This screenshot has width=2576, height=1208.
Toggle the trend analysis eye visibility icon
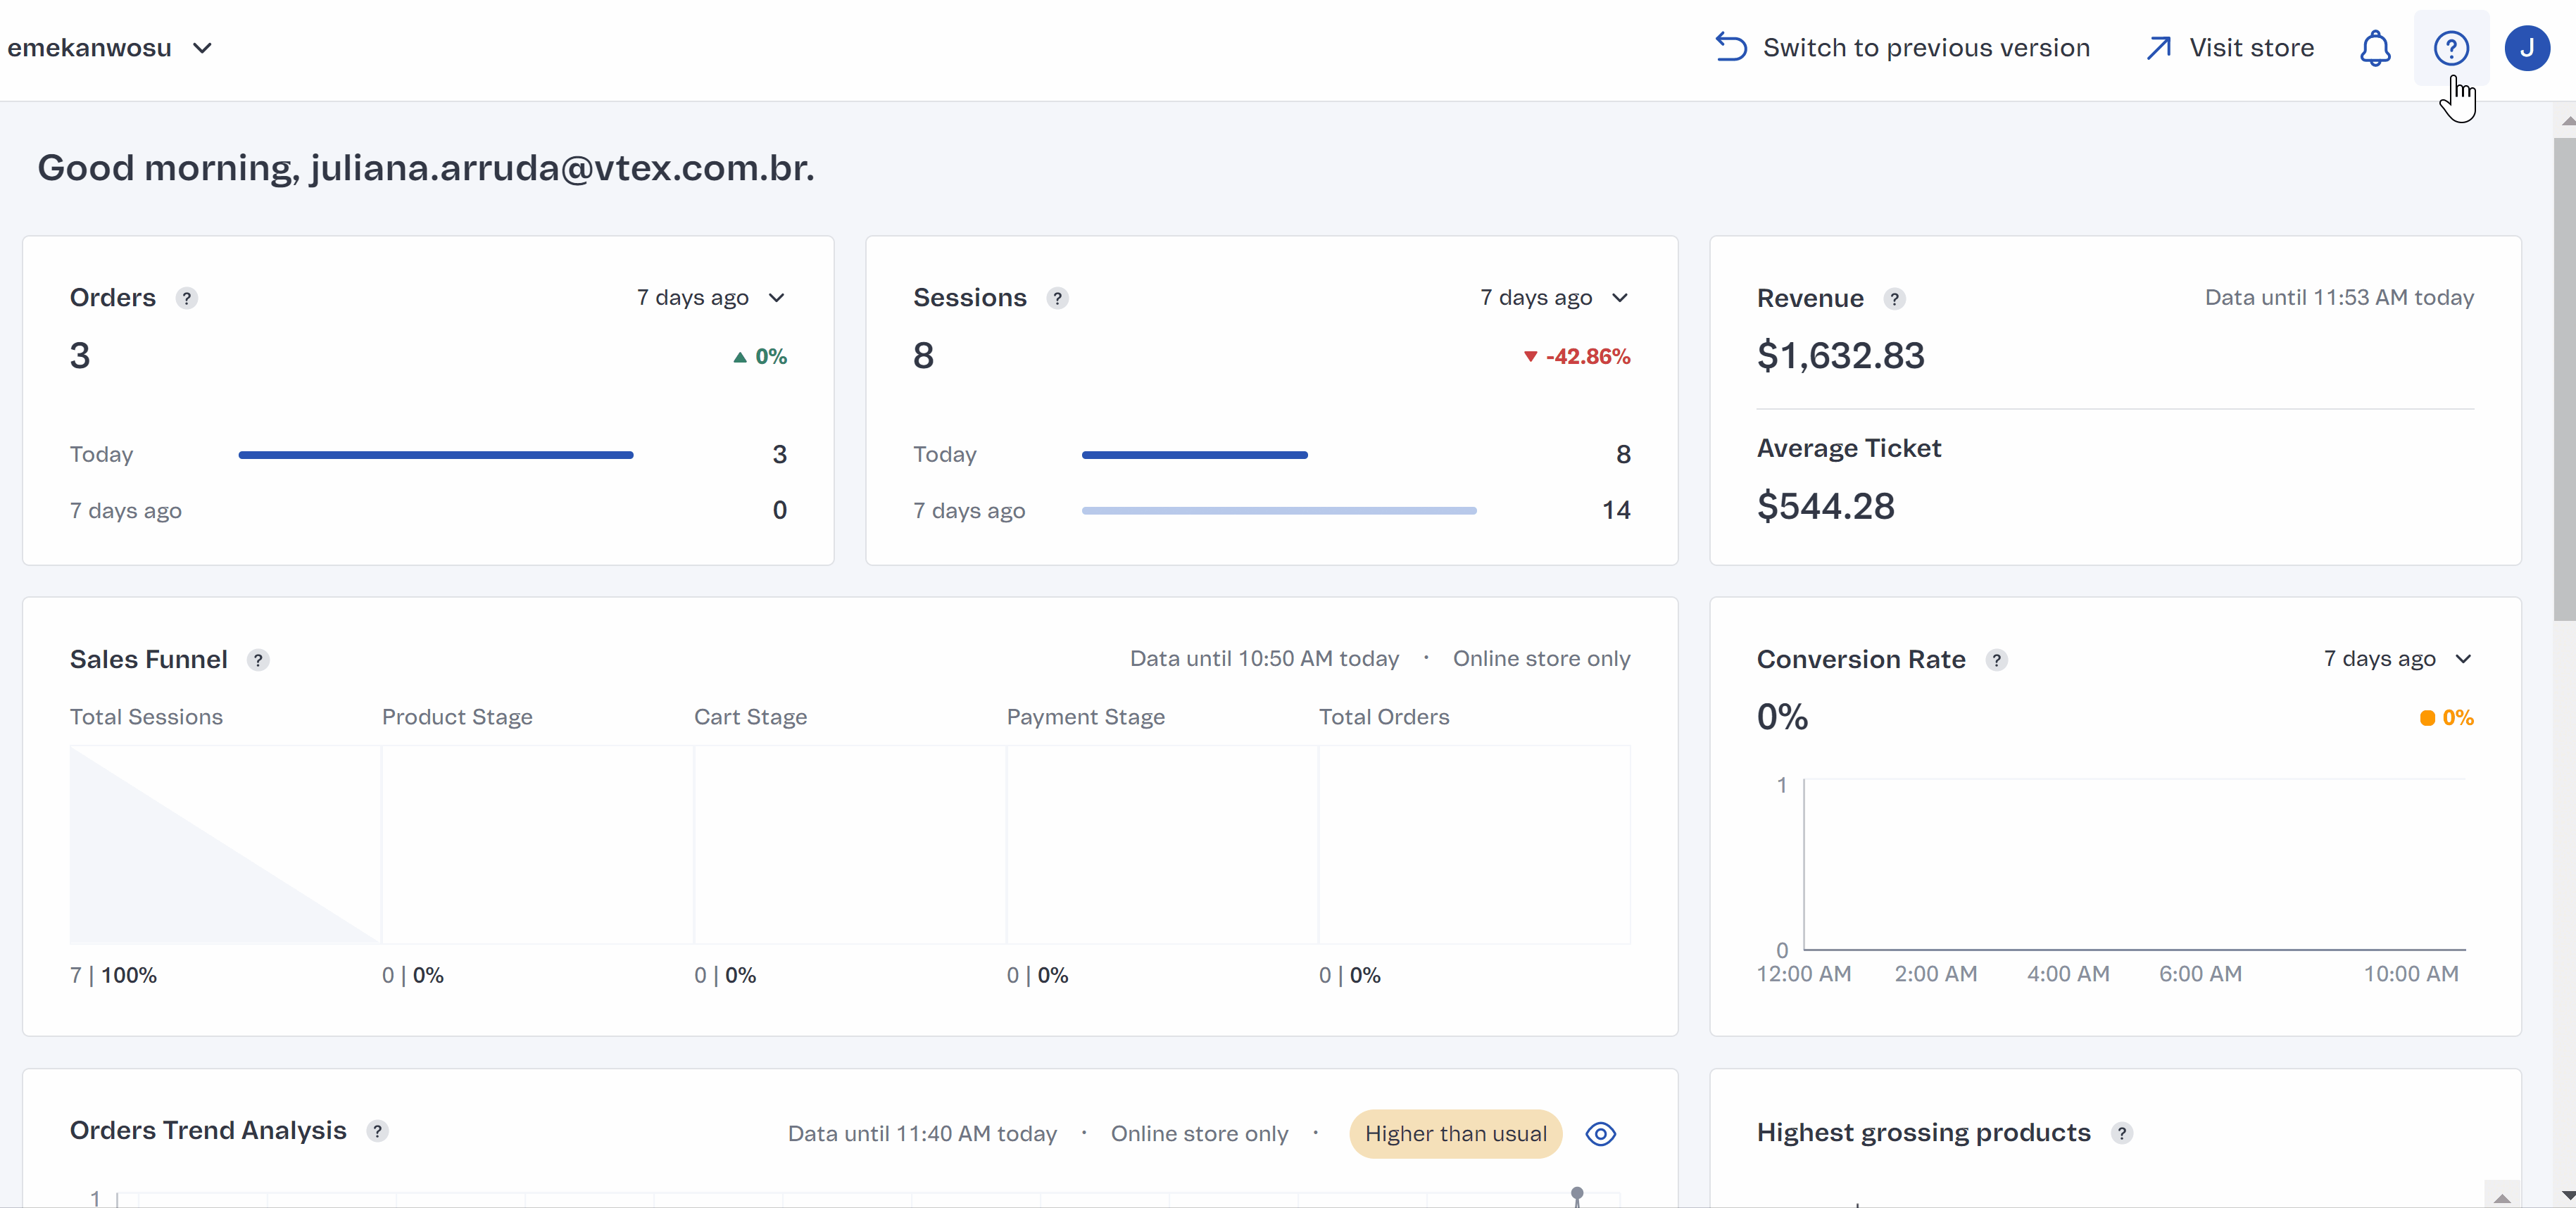point(1600,1134)
